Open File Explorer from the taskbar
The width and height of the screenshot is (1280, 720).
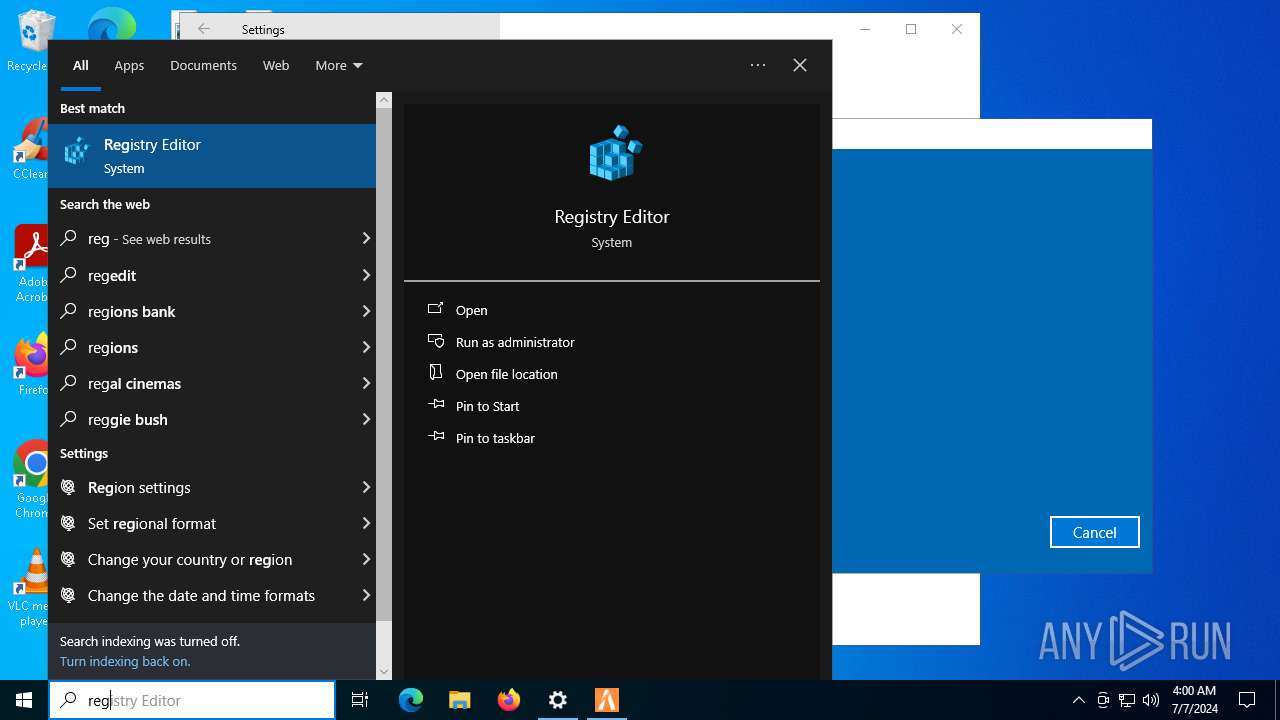(460, 700)
